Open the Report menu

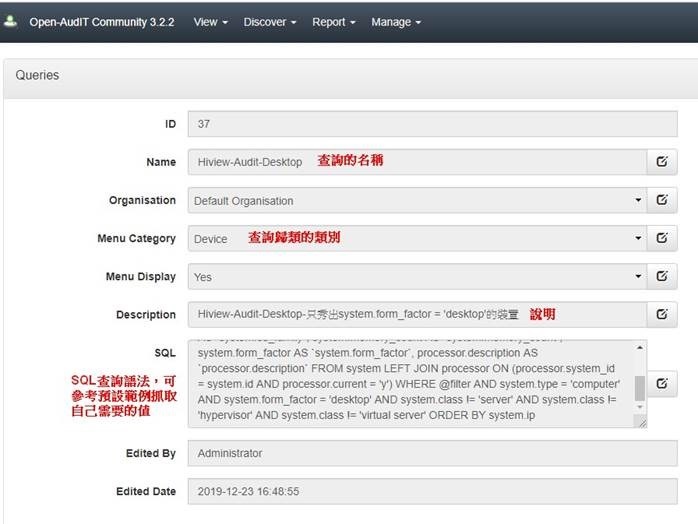tap(333, 22)
